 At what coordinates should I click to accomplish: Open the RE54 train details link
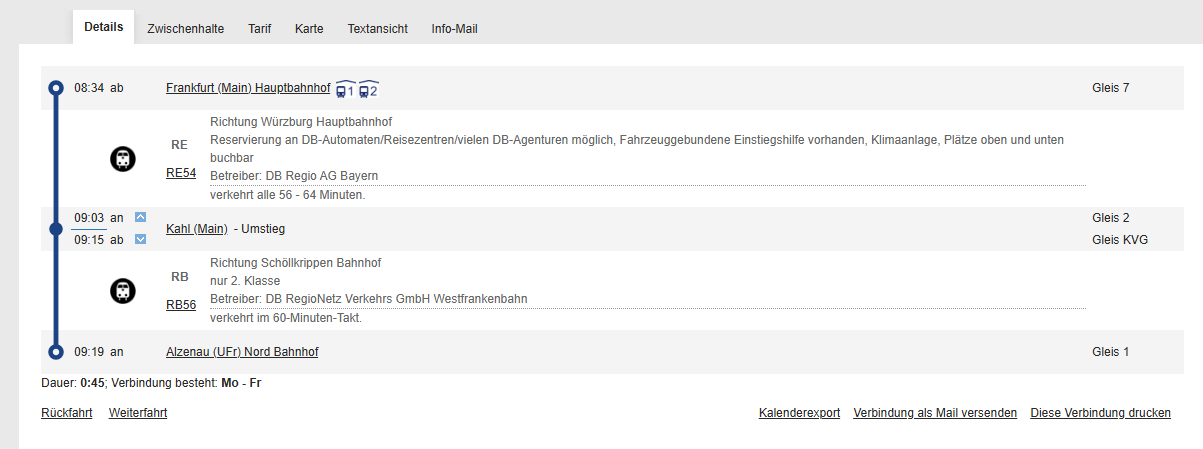181,173
